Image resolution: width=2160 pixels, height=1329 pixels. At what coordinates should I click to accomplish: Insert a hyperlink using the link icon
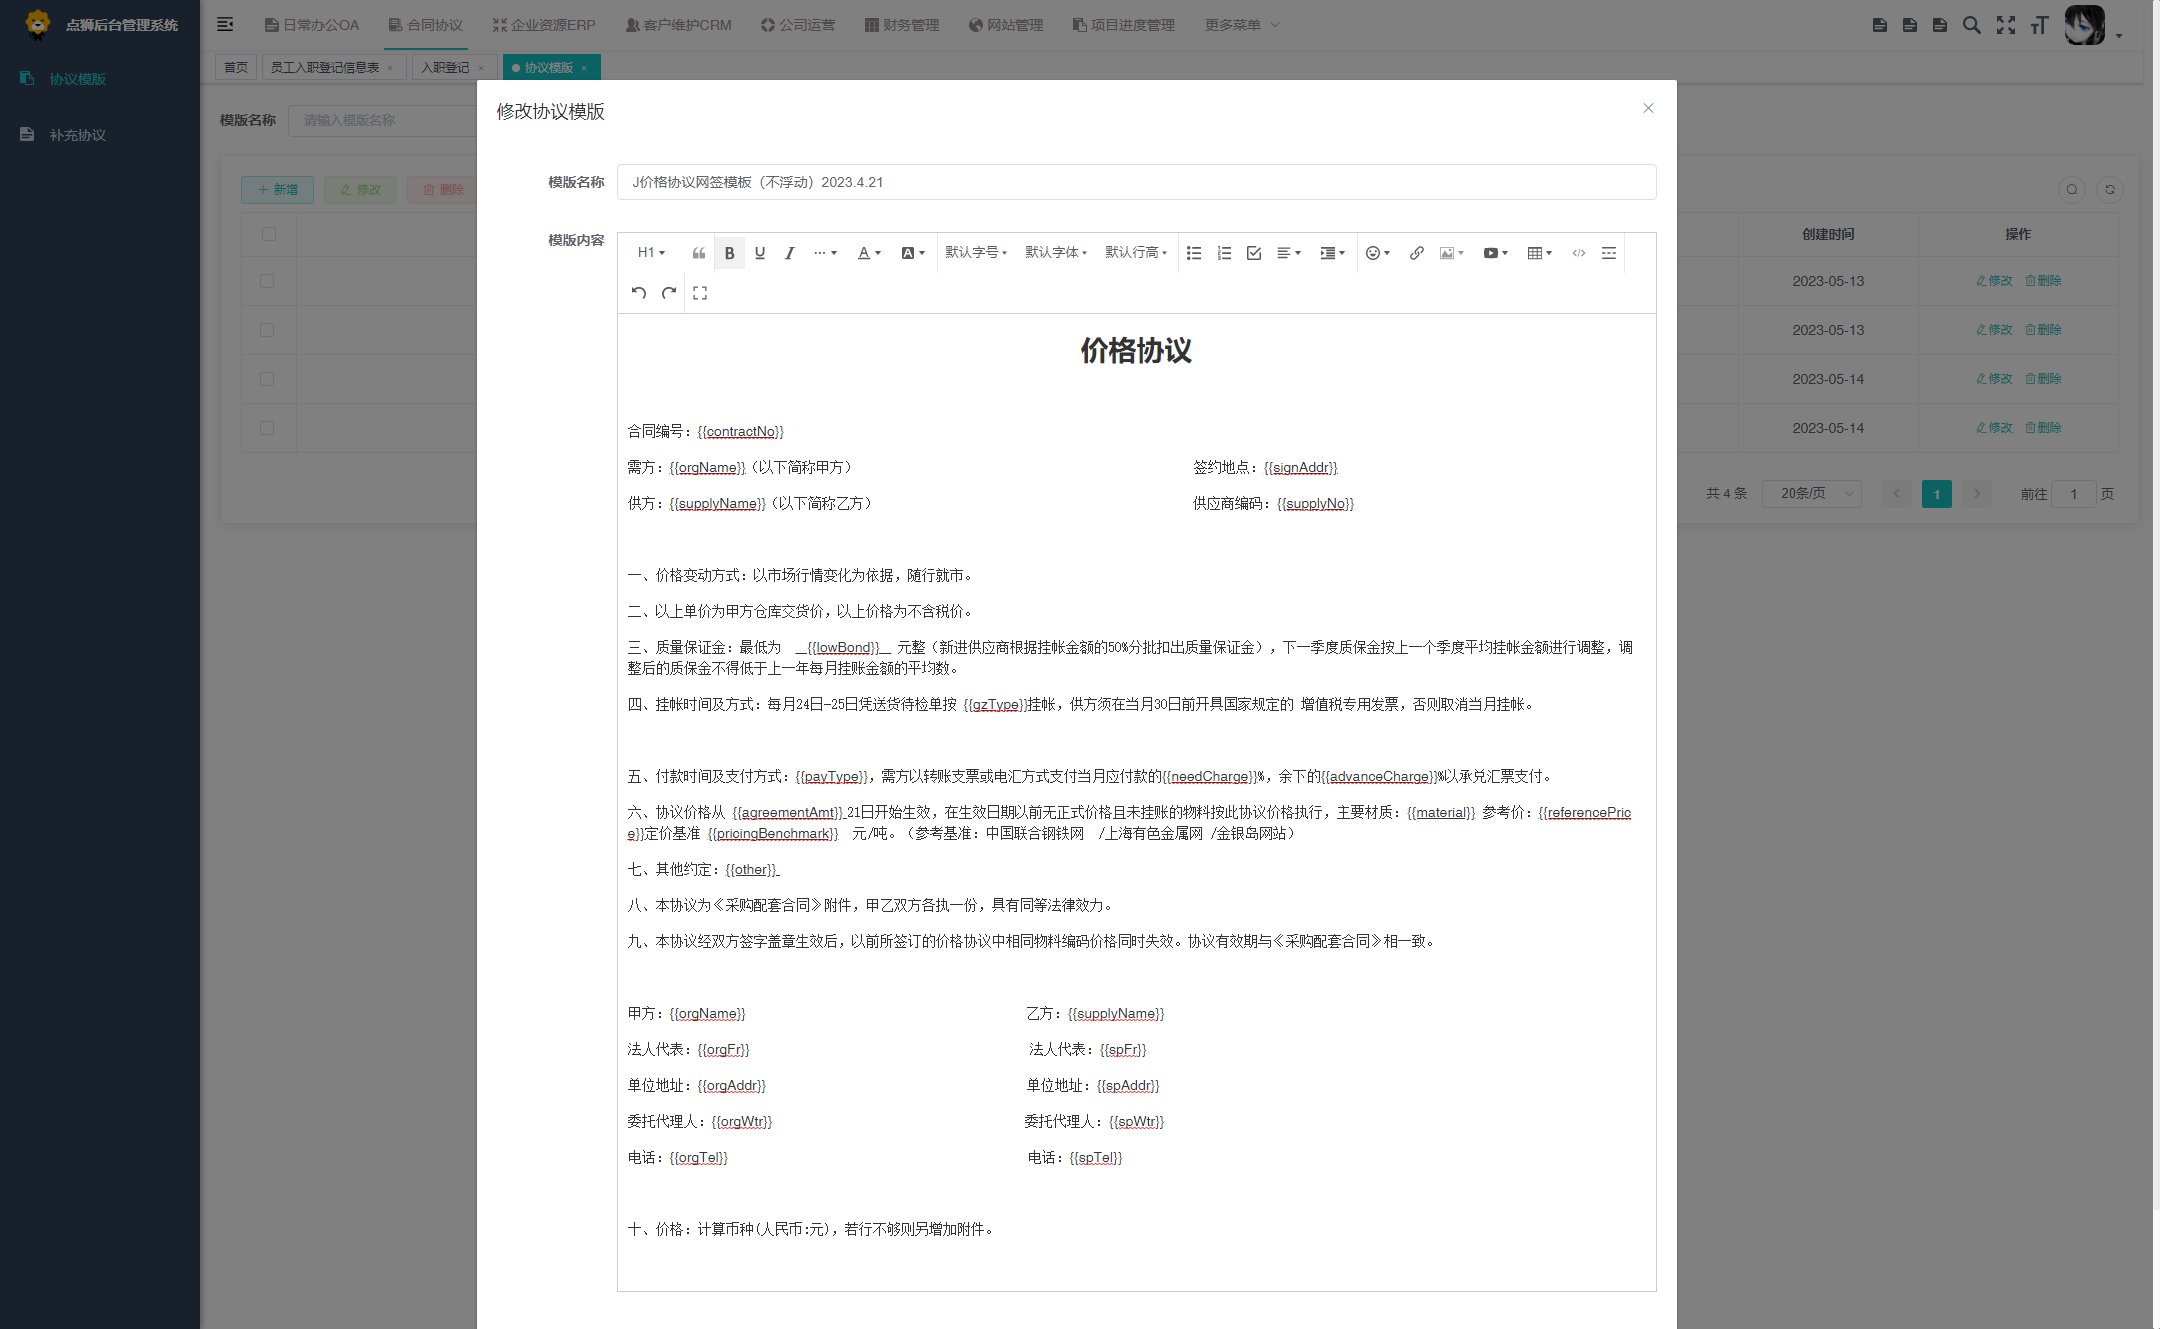pos(1416,252)
